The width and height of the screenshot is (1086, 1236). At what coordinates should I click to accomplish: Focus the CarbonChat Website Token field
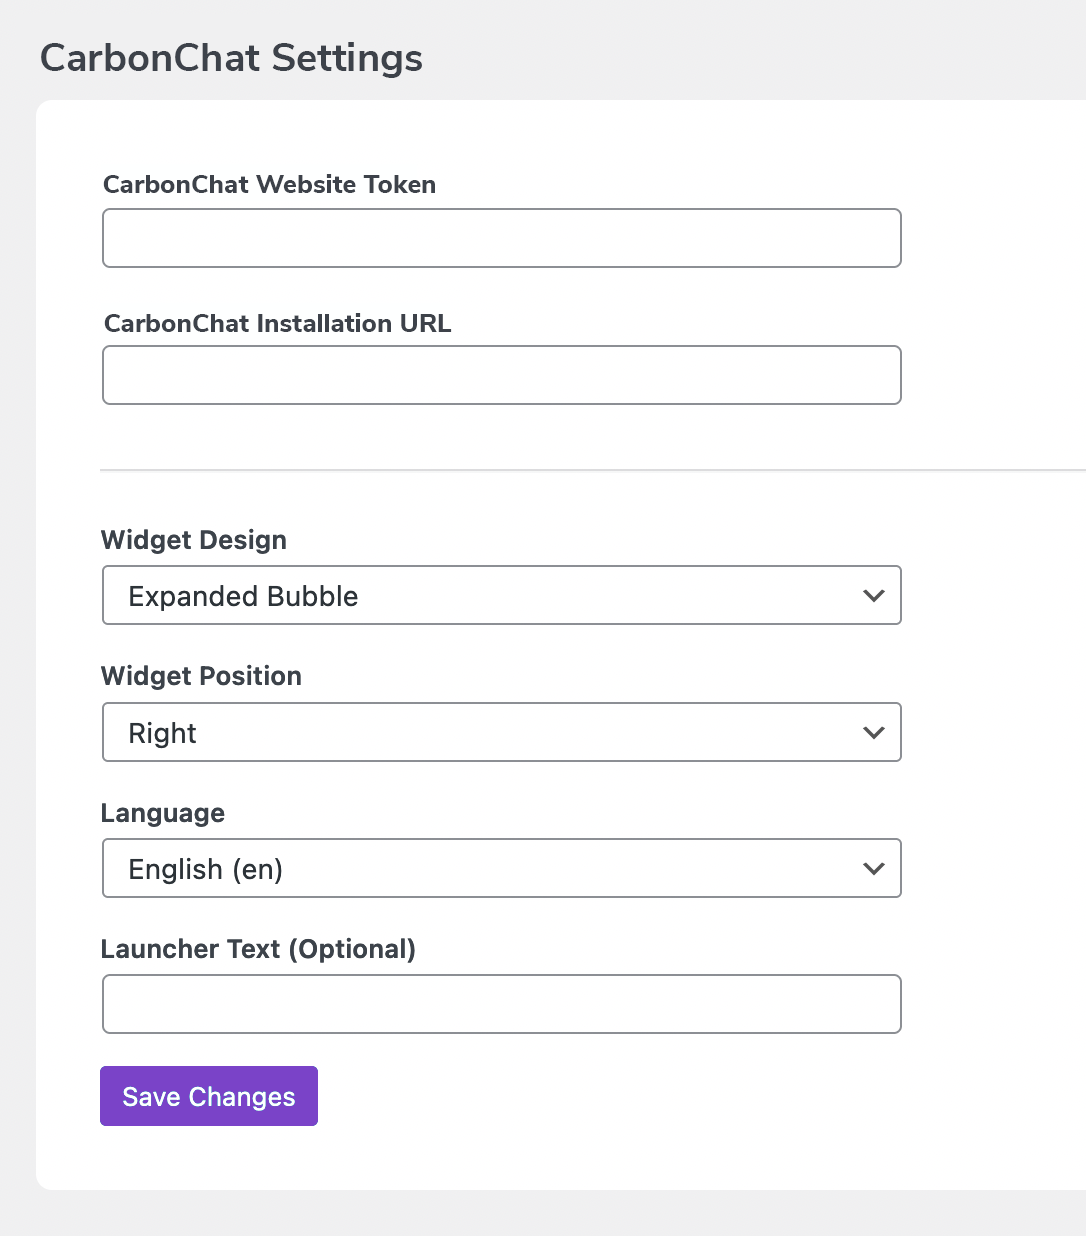501,238
